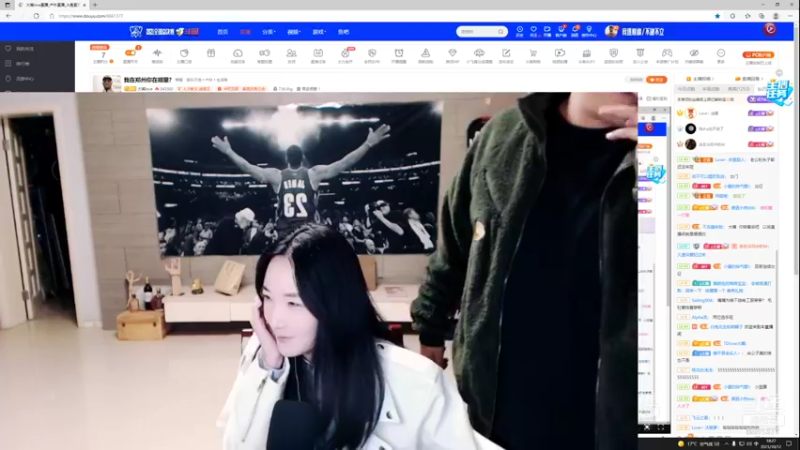Click the user avatar in header

click(611, 32)
